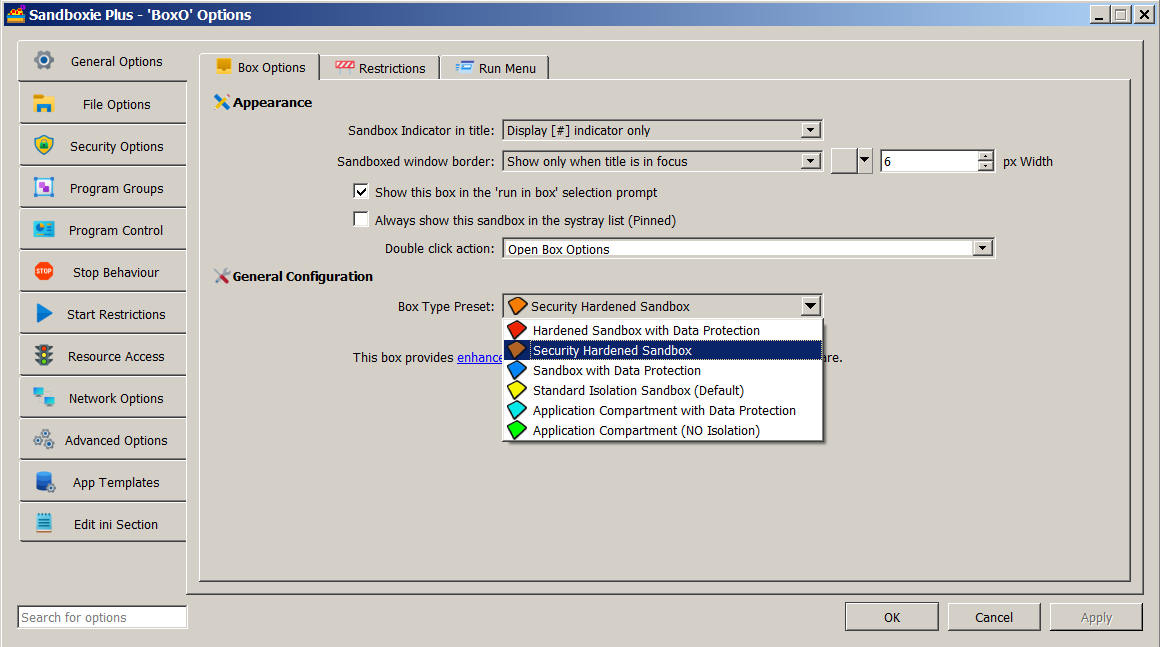Click the Start Restrictions play arrow icon
Viewport: 1160px width, 647px height.
44,314
